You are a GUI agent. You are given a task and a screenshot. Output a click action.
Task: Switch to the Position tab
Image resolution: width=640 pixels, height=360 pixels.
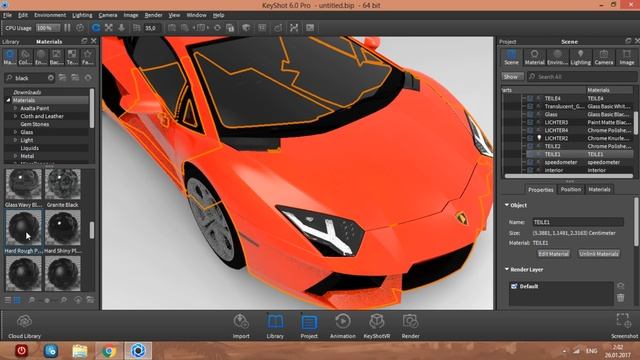571,189
